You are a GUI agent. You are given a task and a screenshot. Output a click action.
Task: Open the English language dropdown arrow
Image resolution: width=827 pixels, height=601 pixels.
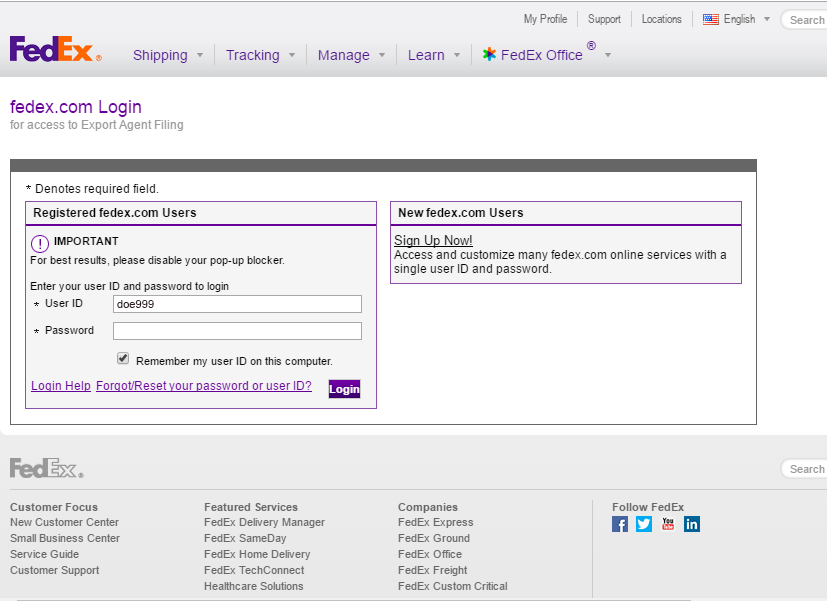[767, 19]
